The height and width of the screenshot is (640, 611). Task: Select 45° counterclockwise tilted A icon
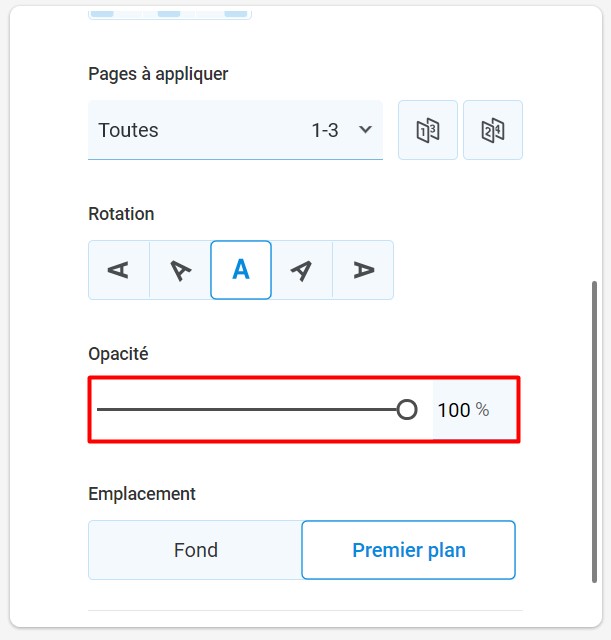click(180, 270)
